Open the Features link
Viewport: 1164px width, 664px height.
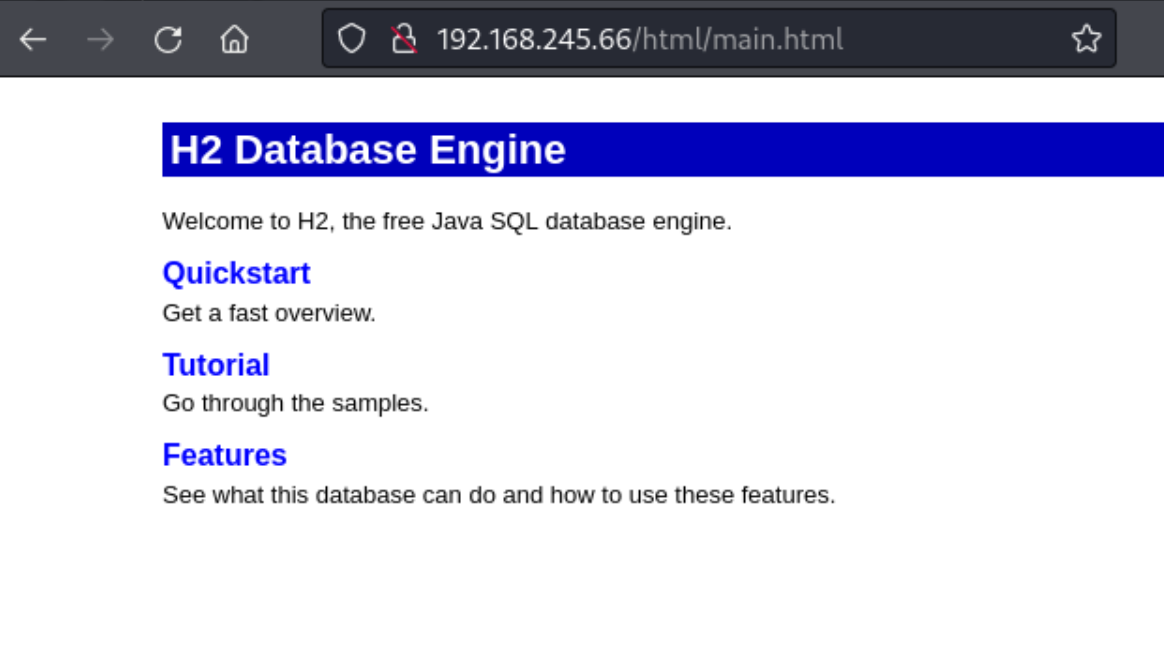(x=224, y=455)
